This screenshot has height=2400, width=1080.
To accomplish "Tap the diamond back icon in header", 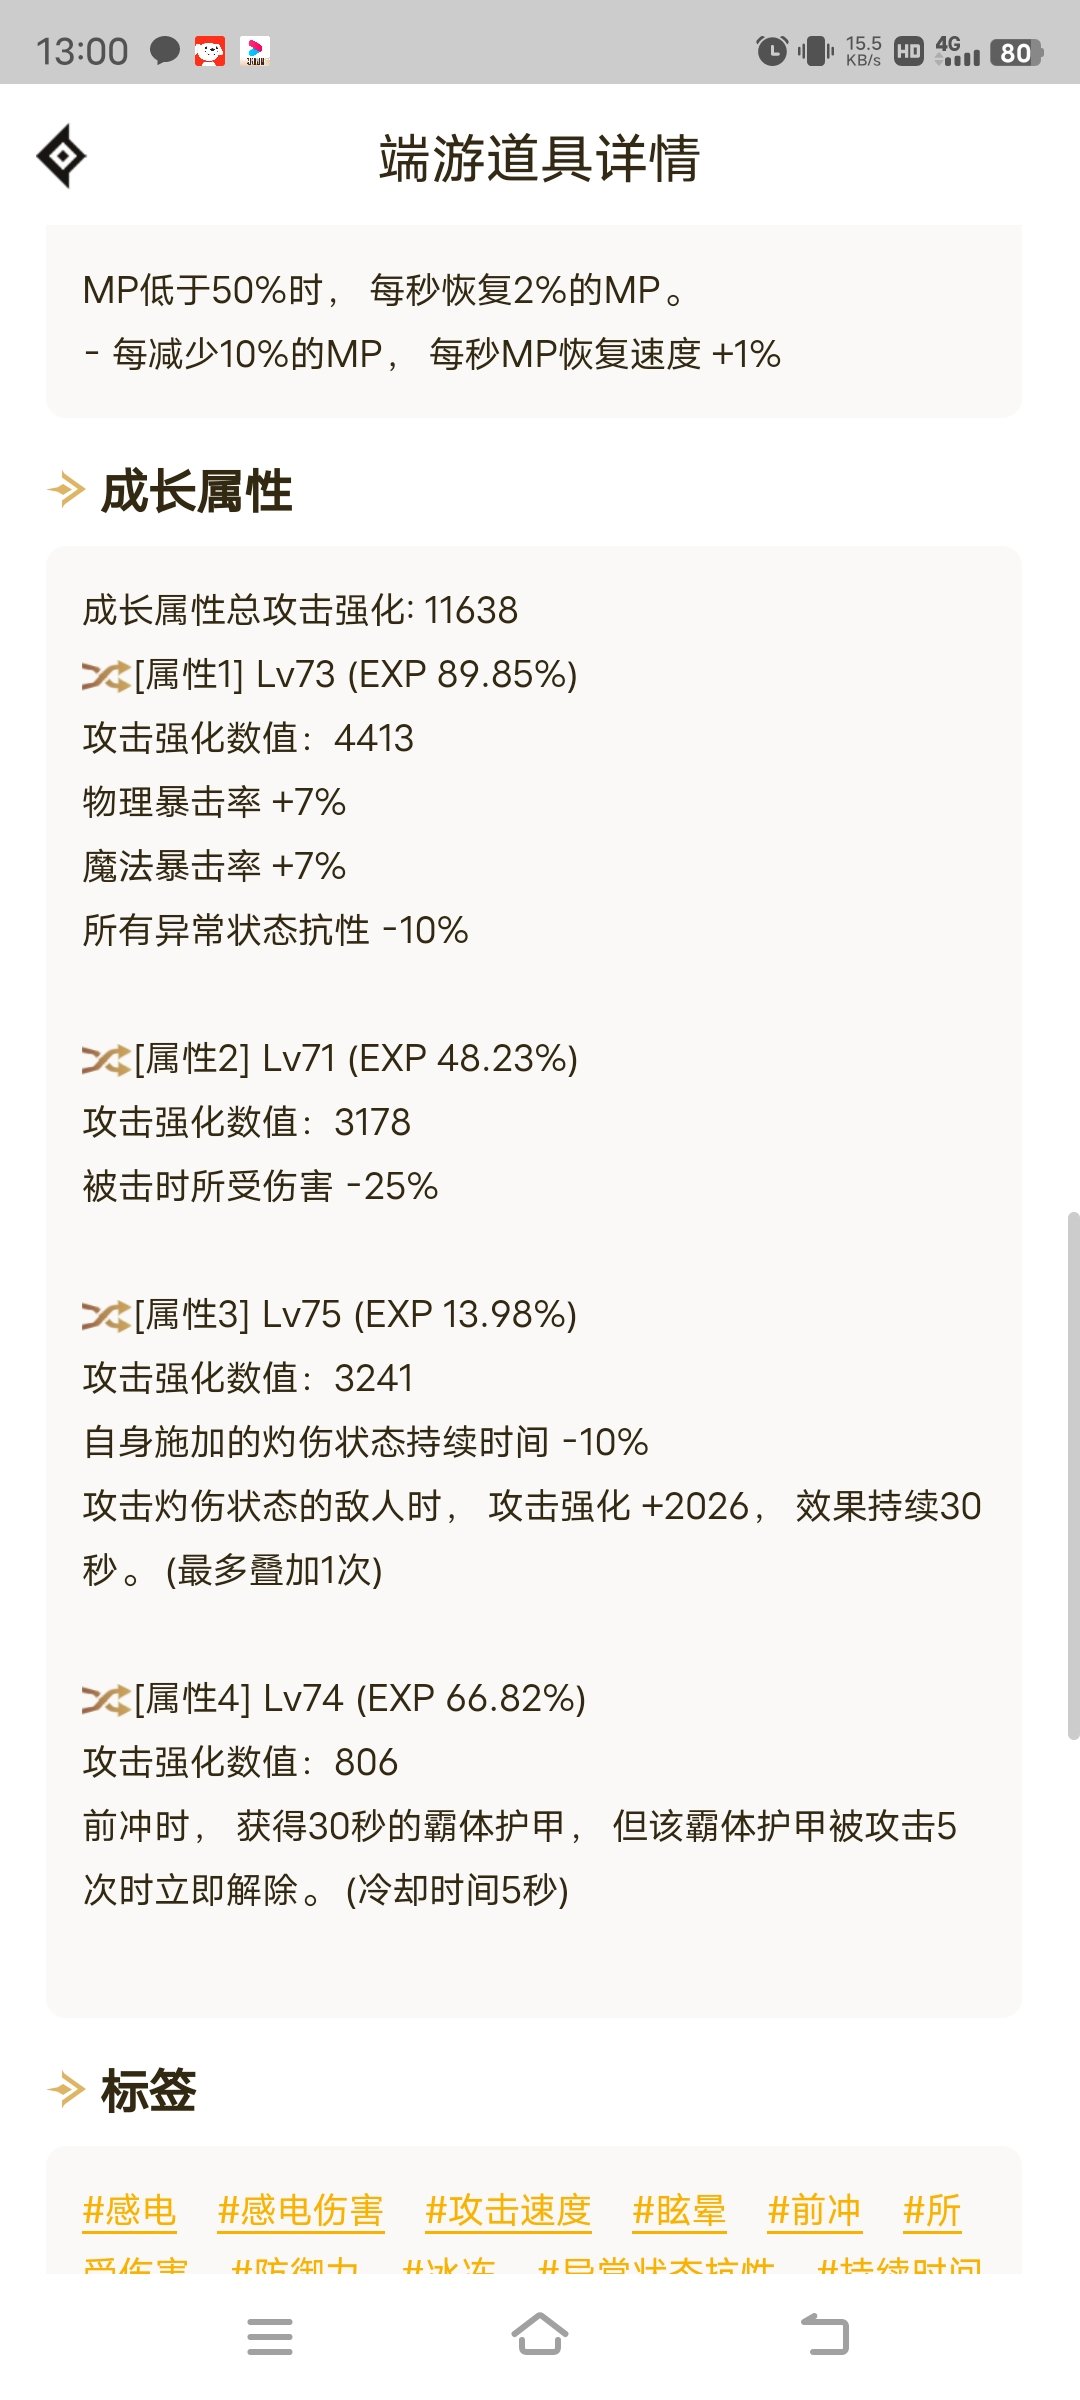I will pos(61,156).
